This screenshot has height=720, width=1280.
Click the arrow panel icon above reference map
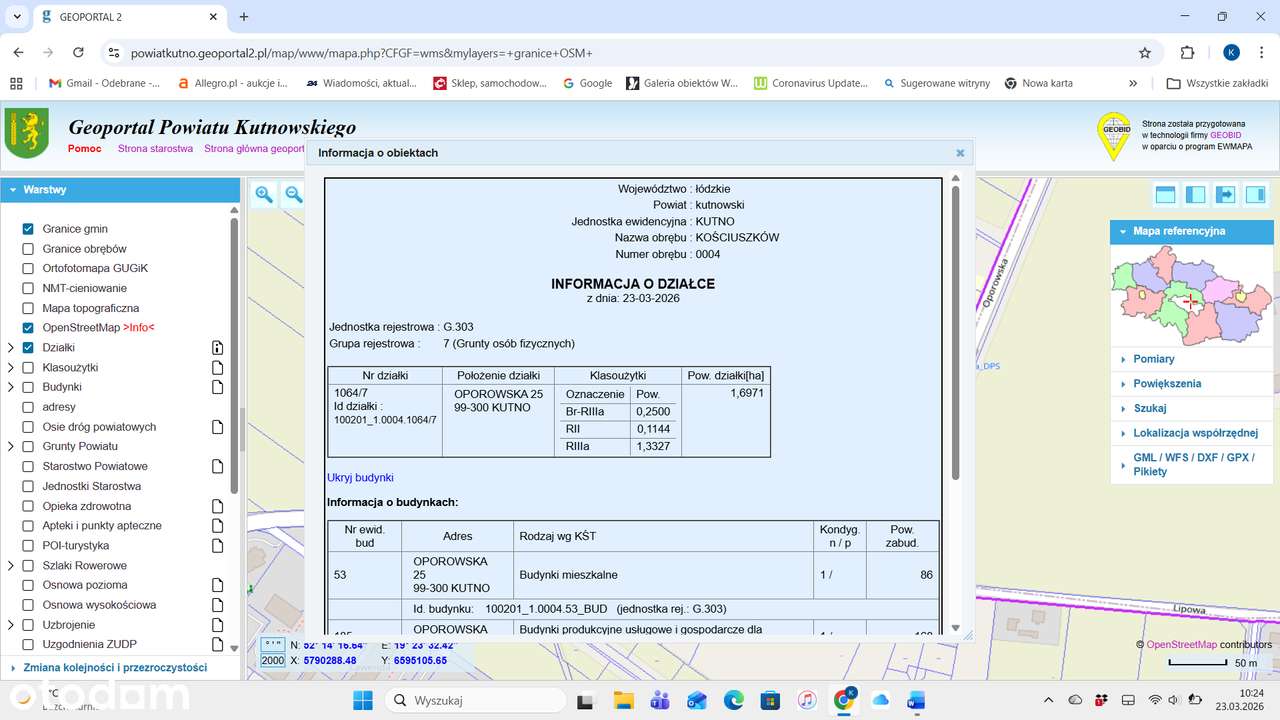pyautogui.click(x=1225, y=194)
